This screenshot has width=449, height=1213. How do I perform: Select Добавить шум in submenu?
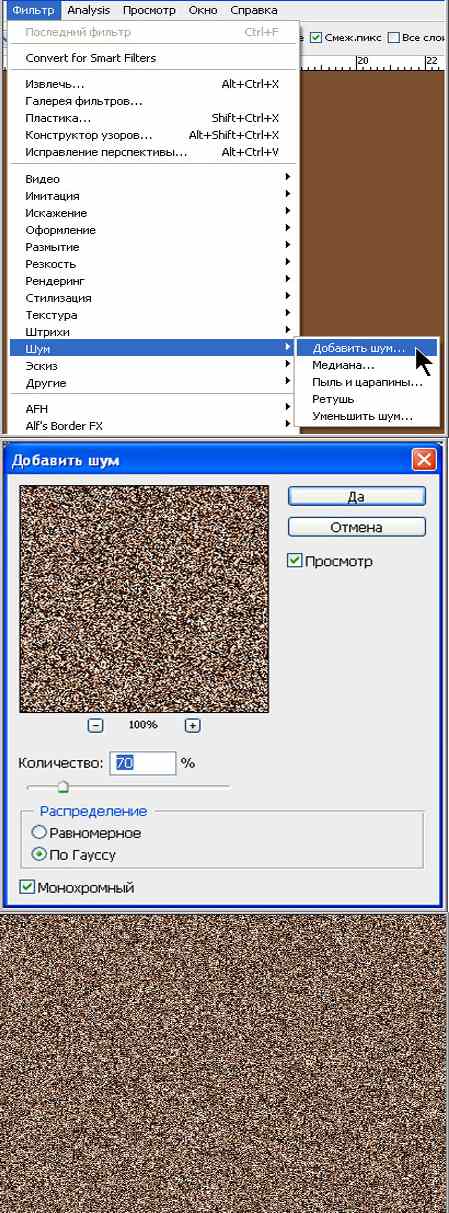(x=366, y=349)
